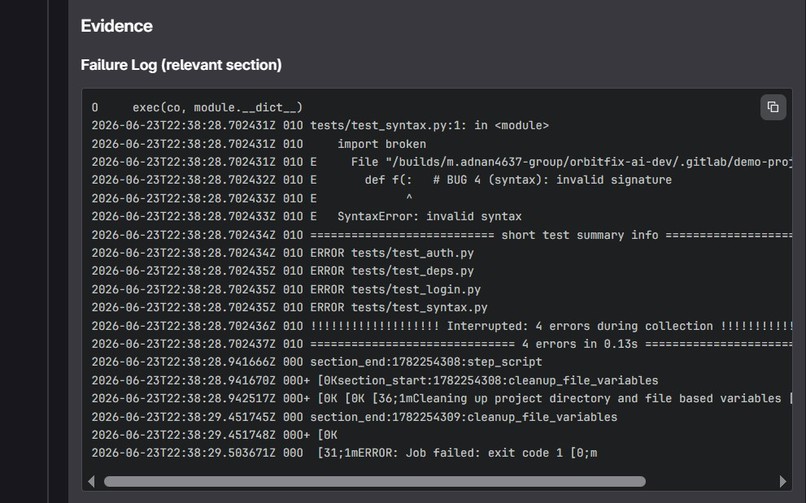
Task: Click 'Interrupted: 4 errors during collection' line
Action: (x=442, y=326)
